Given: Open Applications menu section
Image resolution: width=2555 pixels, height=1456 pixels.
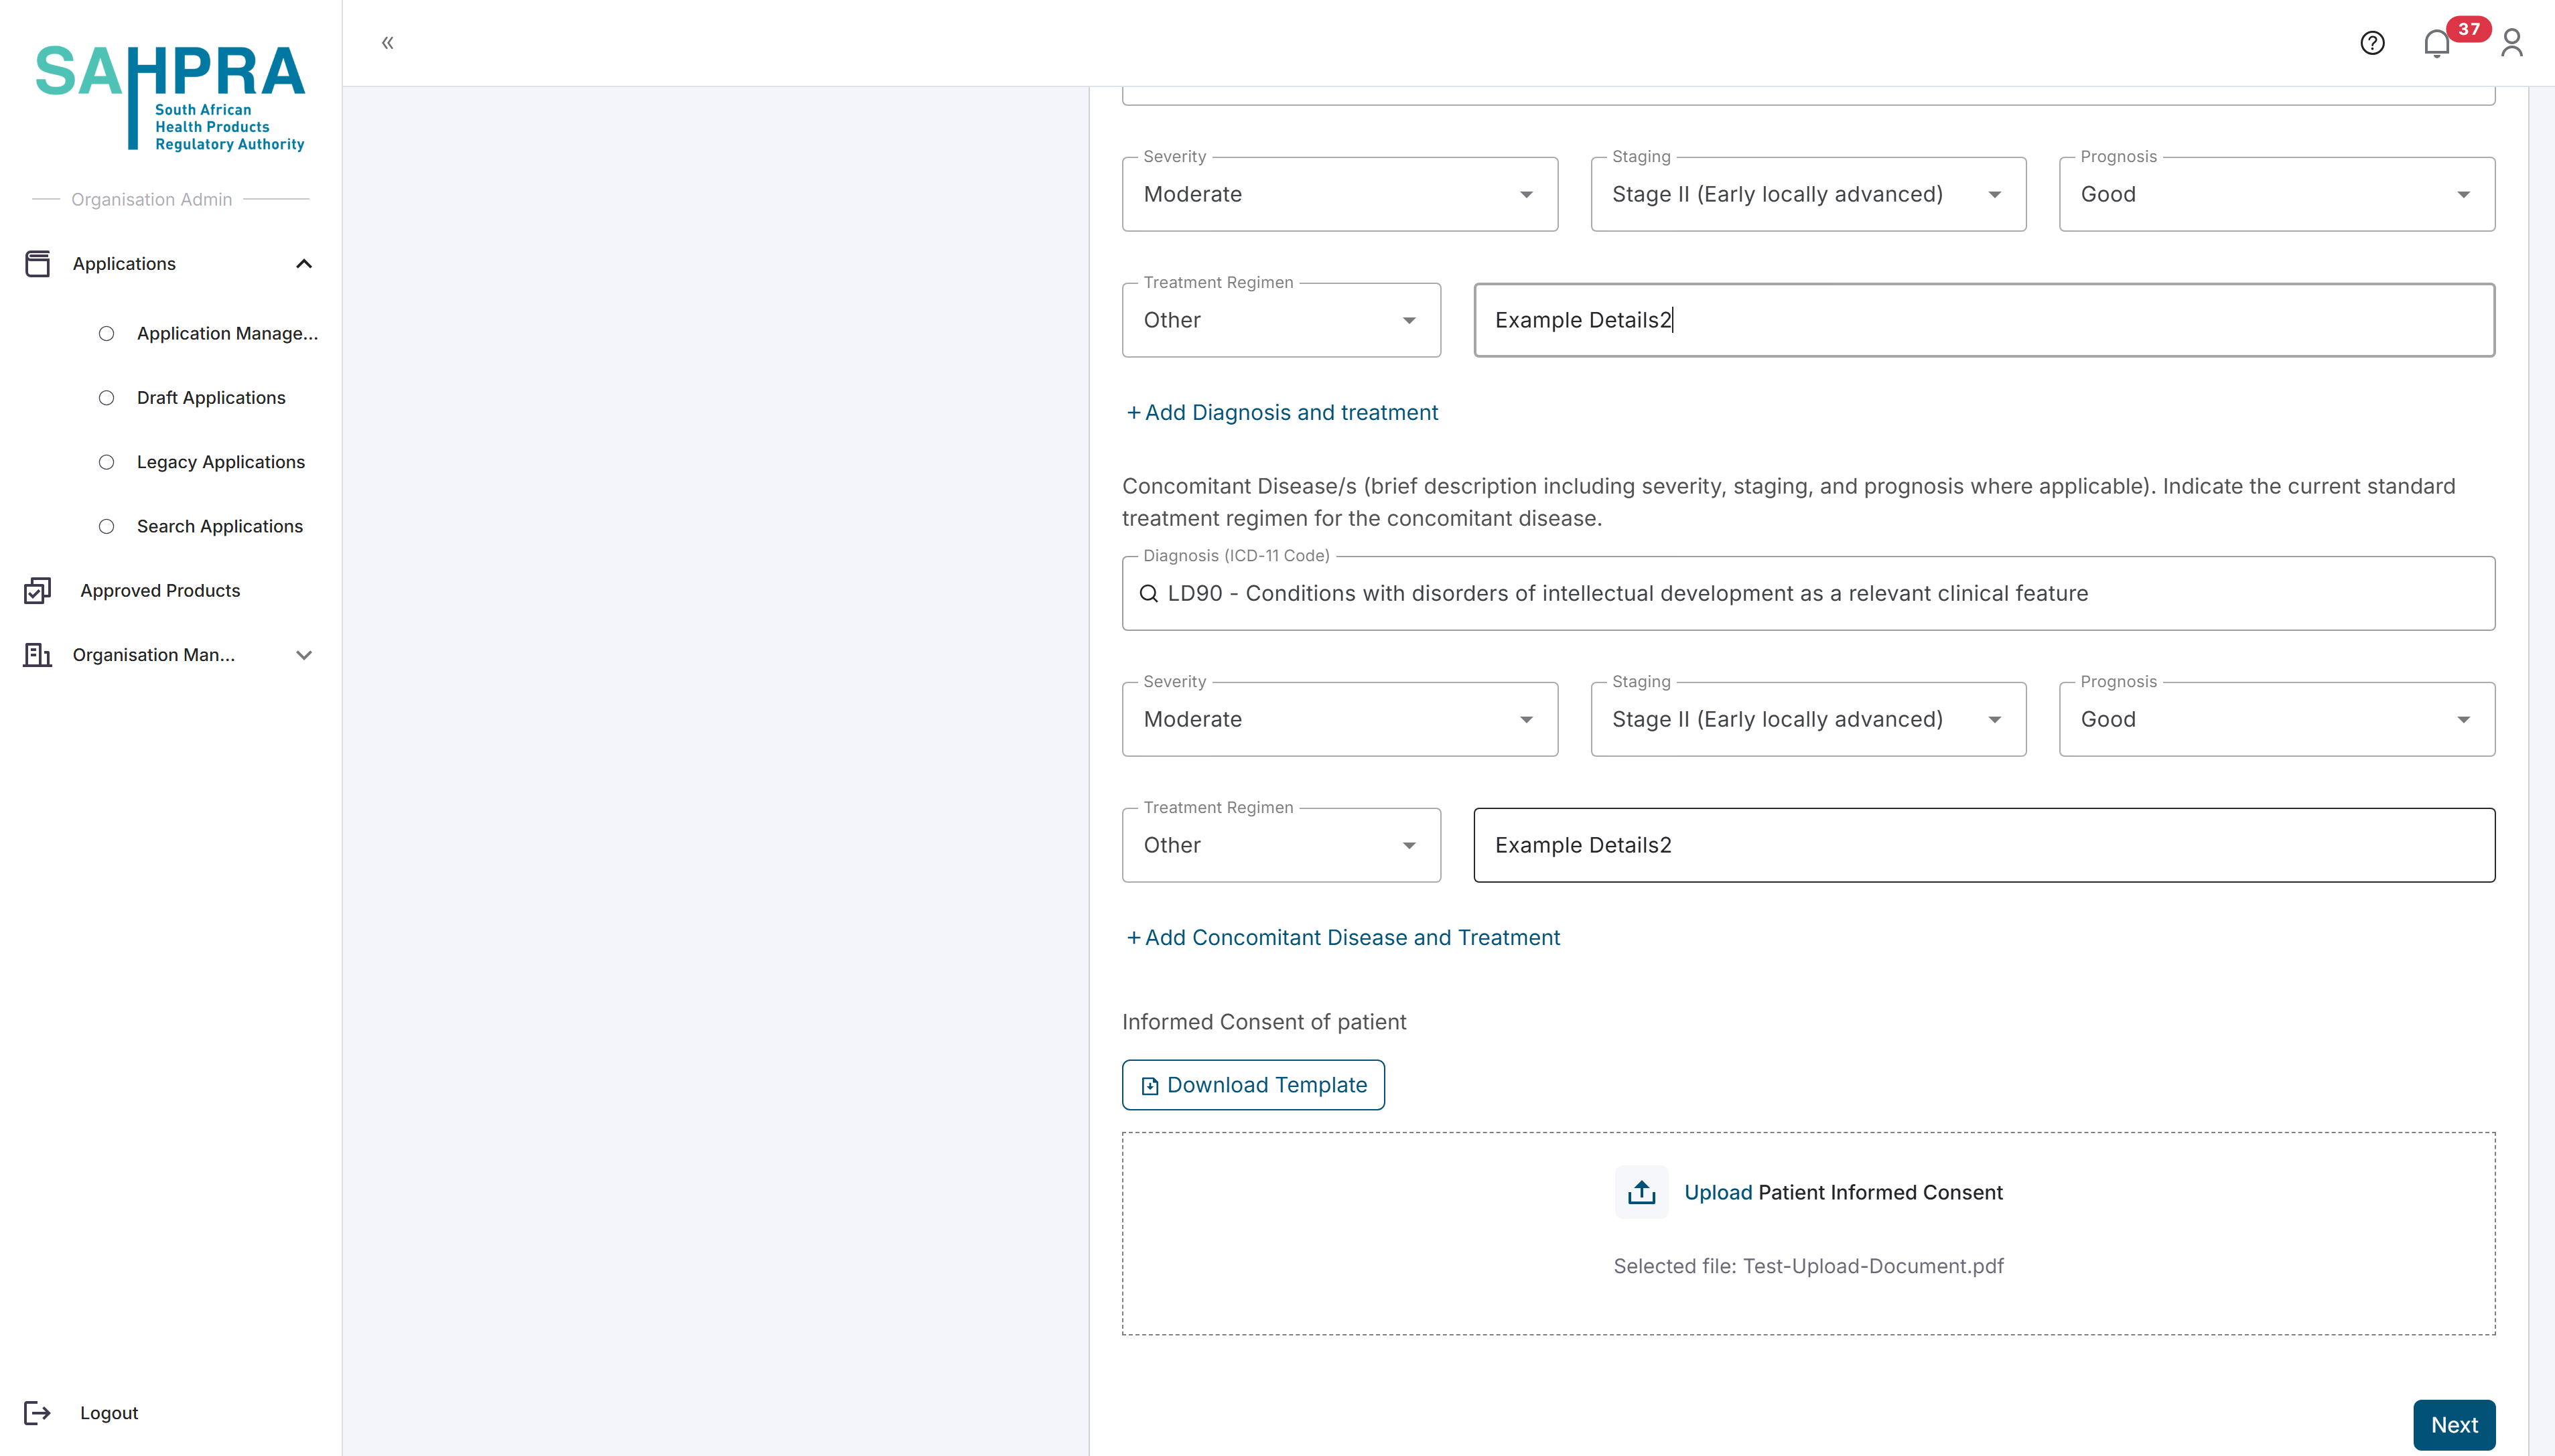Looking at the screenshot, I should 124,264.
